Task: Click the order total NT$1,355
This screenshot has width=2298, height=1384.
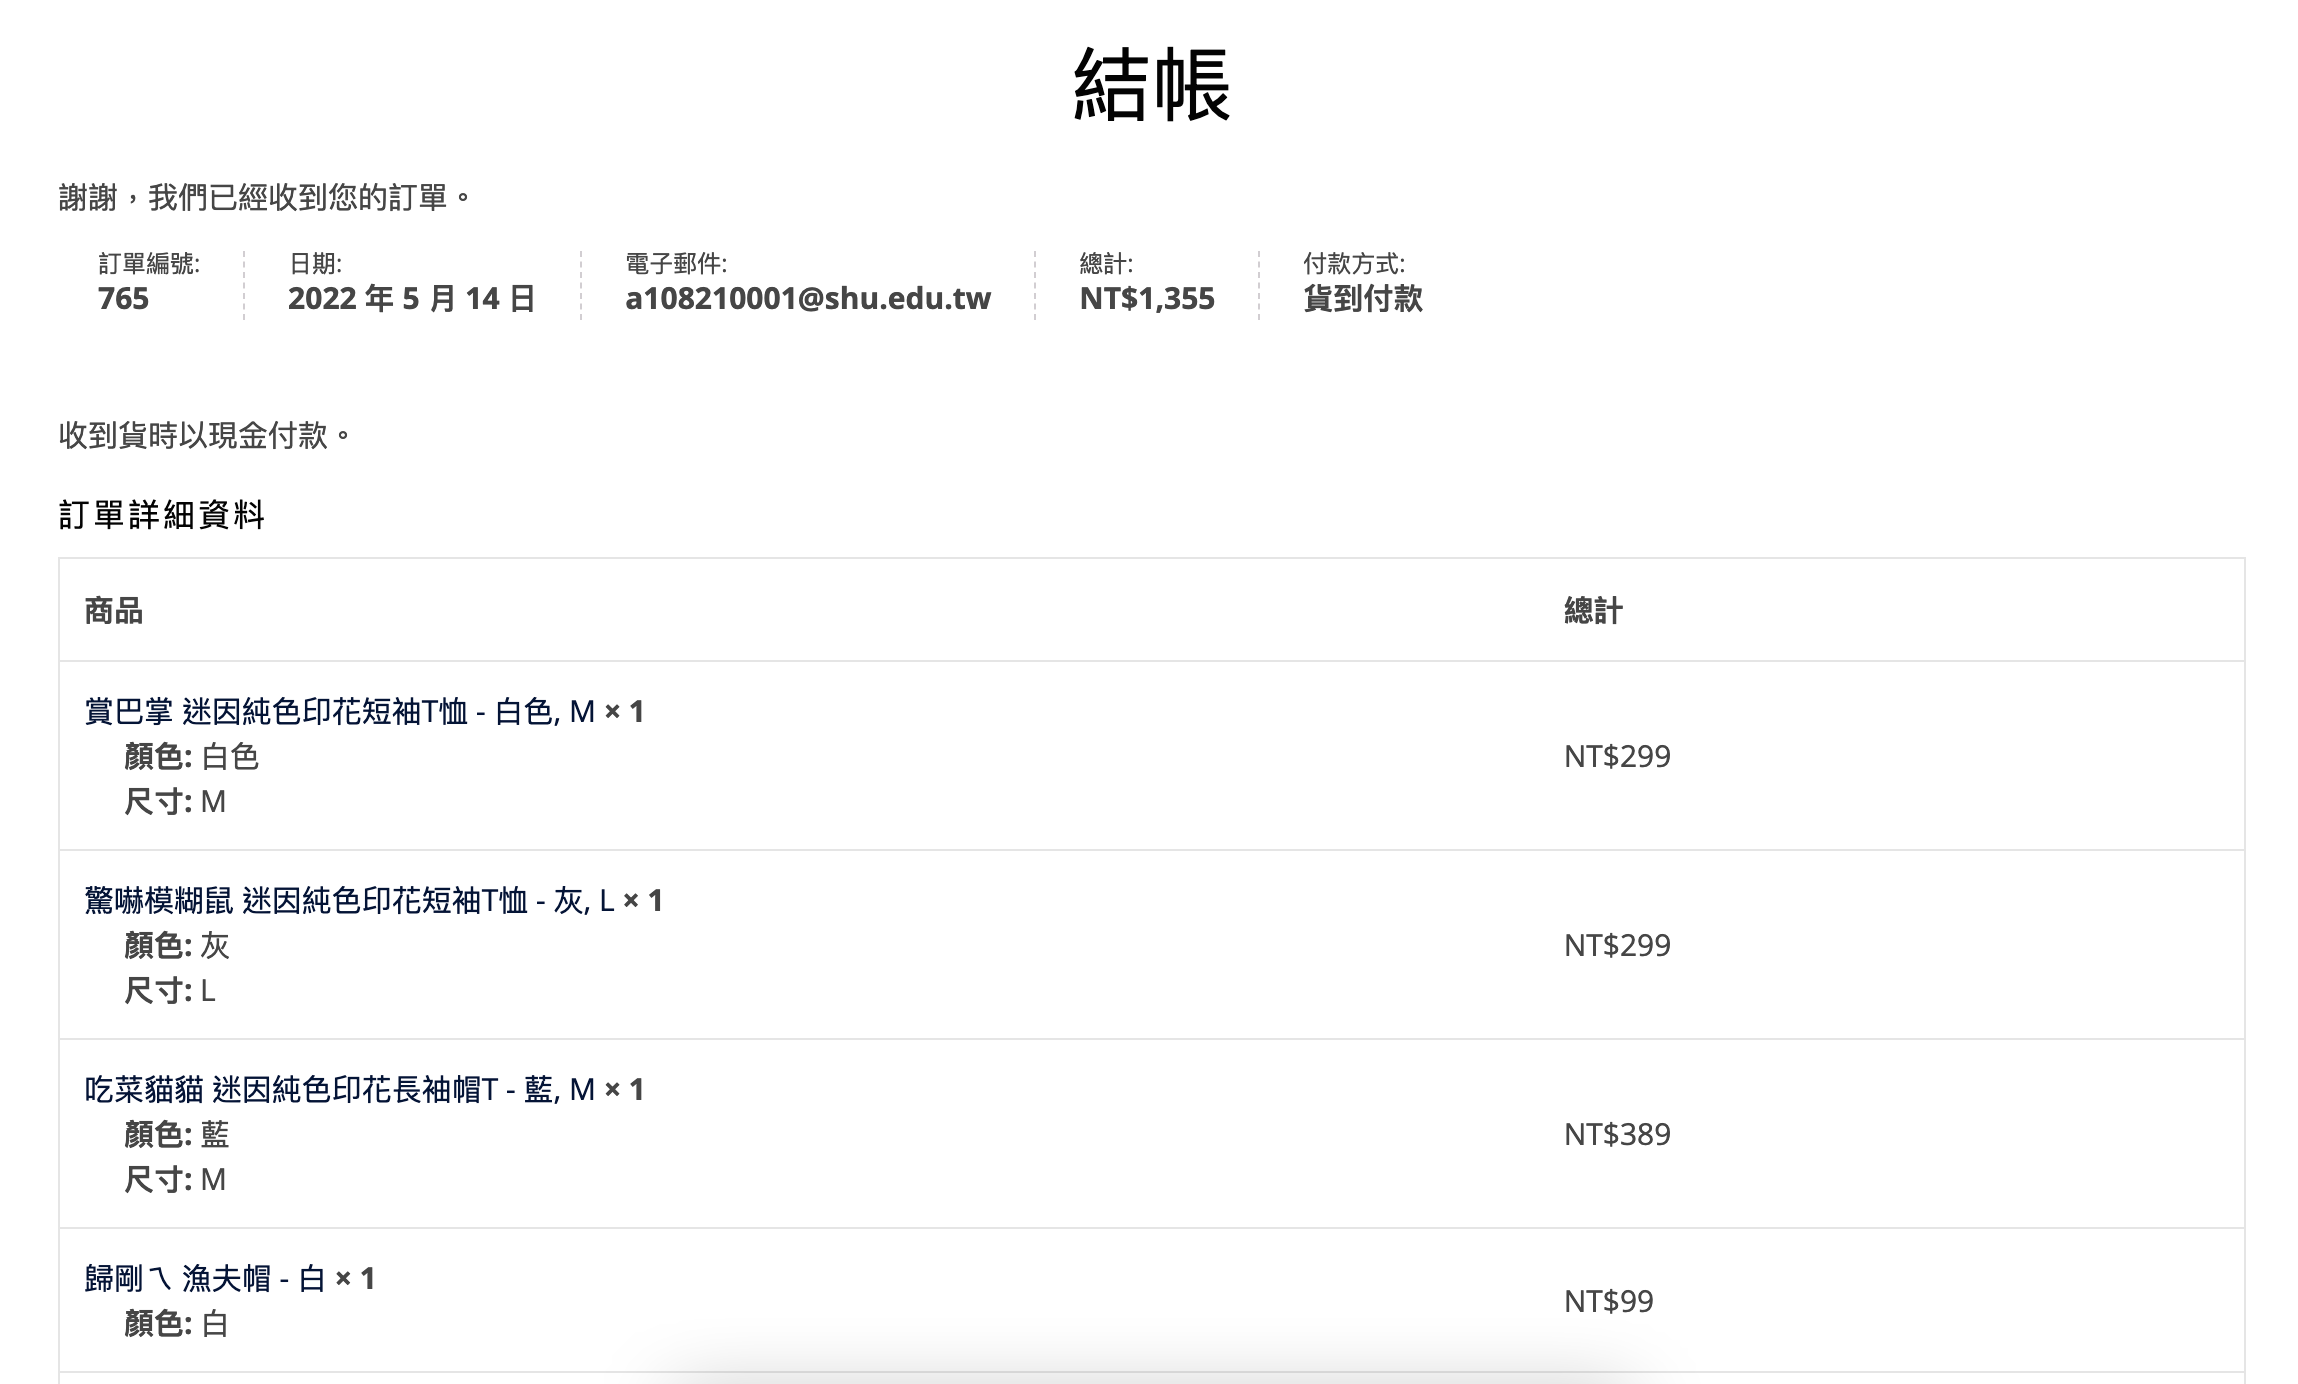Action: 1146,299
